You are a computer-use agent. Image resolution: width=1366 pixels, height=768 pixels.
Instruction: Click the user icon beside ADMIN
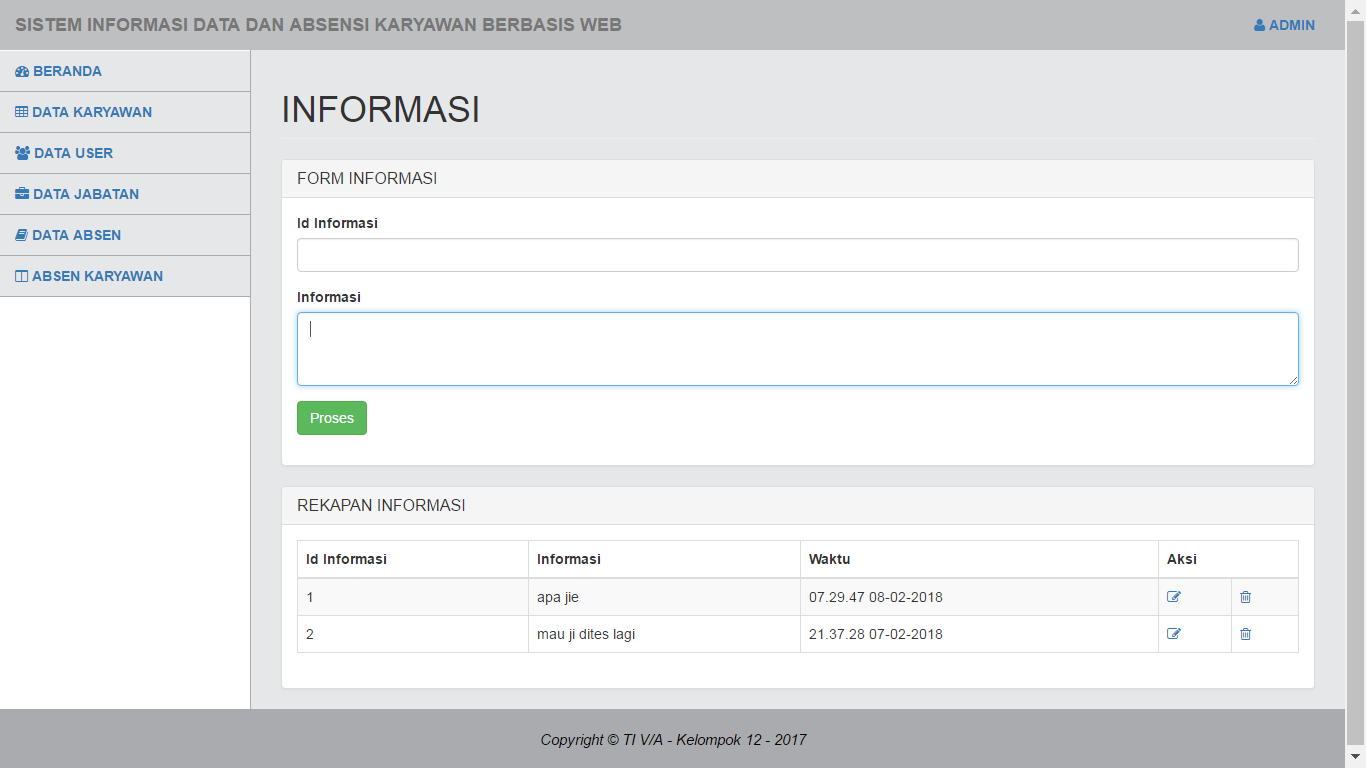pyautogui.click(x=1259, y=26)
